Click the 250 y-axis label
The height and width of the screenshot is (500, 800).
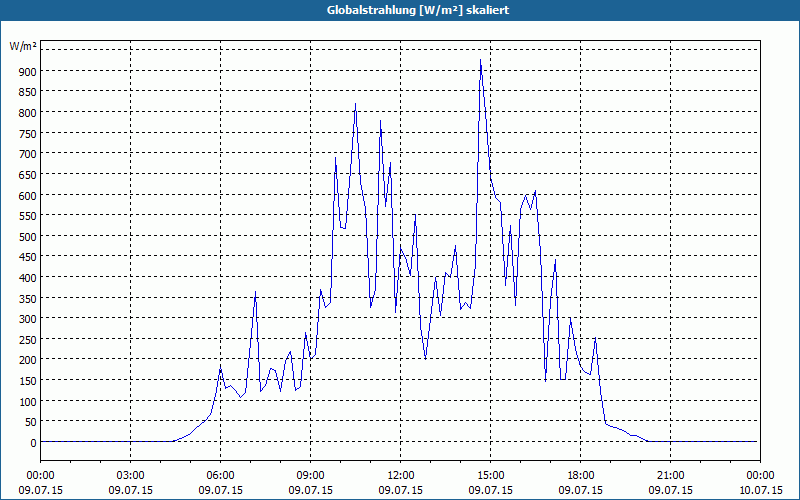click(28, 340)
